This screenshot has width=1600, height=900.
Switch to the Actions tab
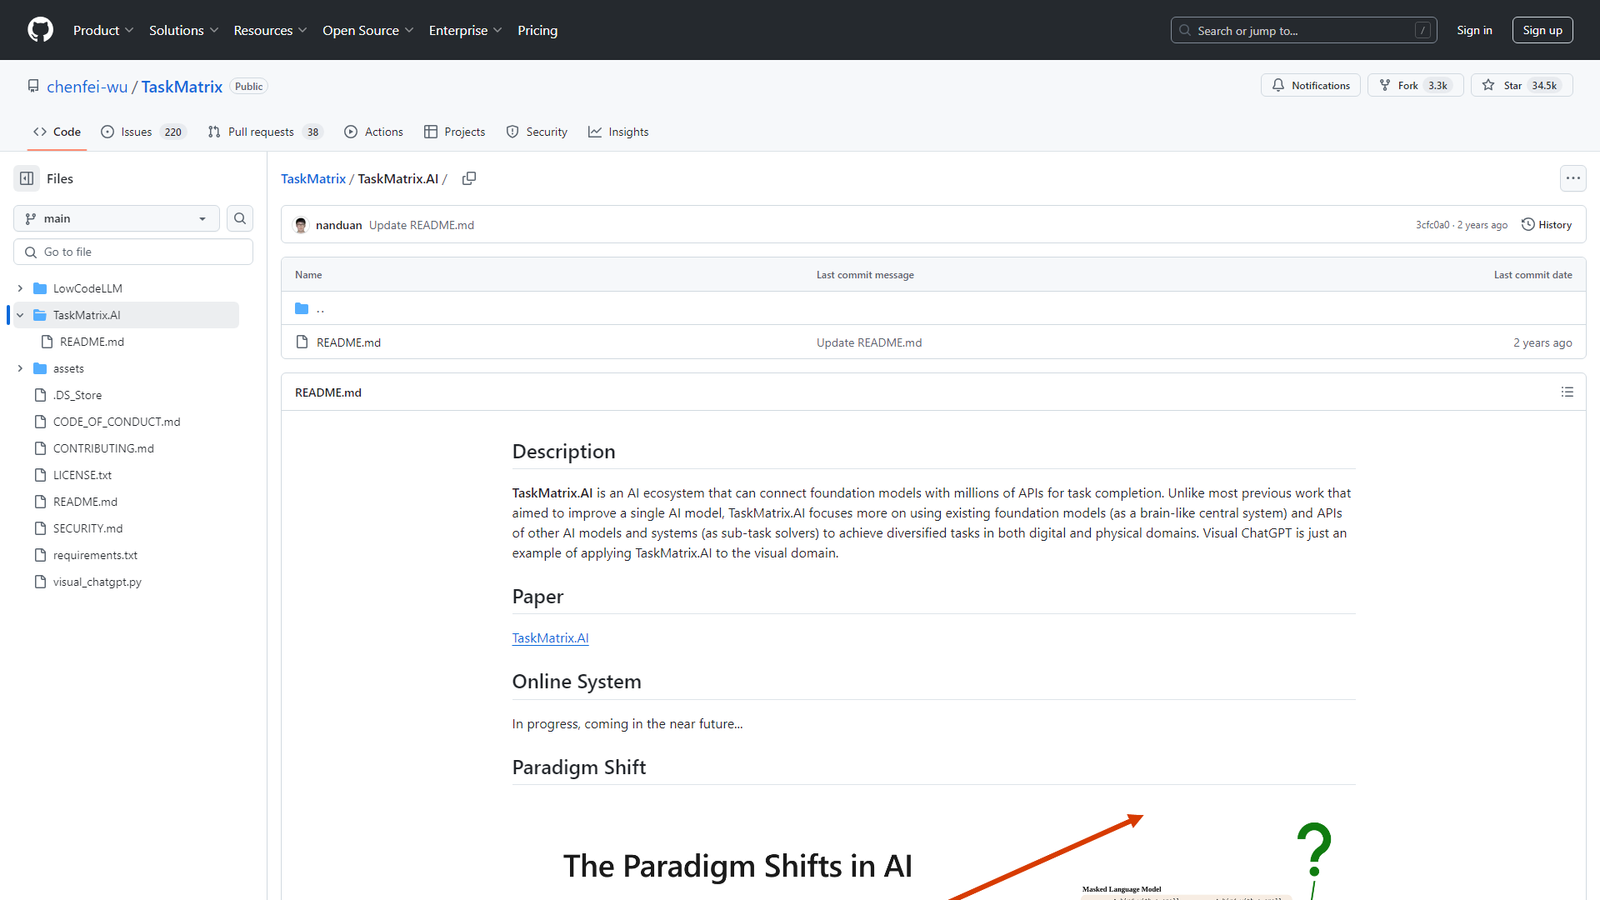pos(374,132)
